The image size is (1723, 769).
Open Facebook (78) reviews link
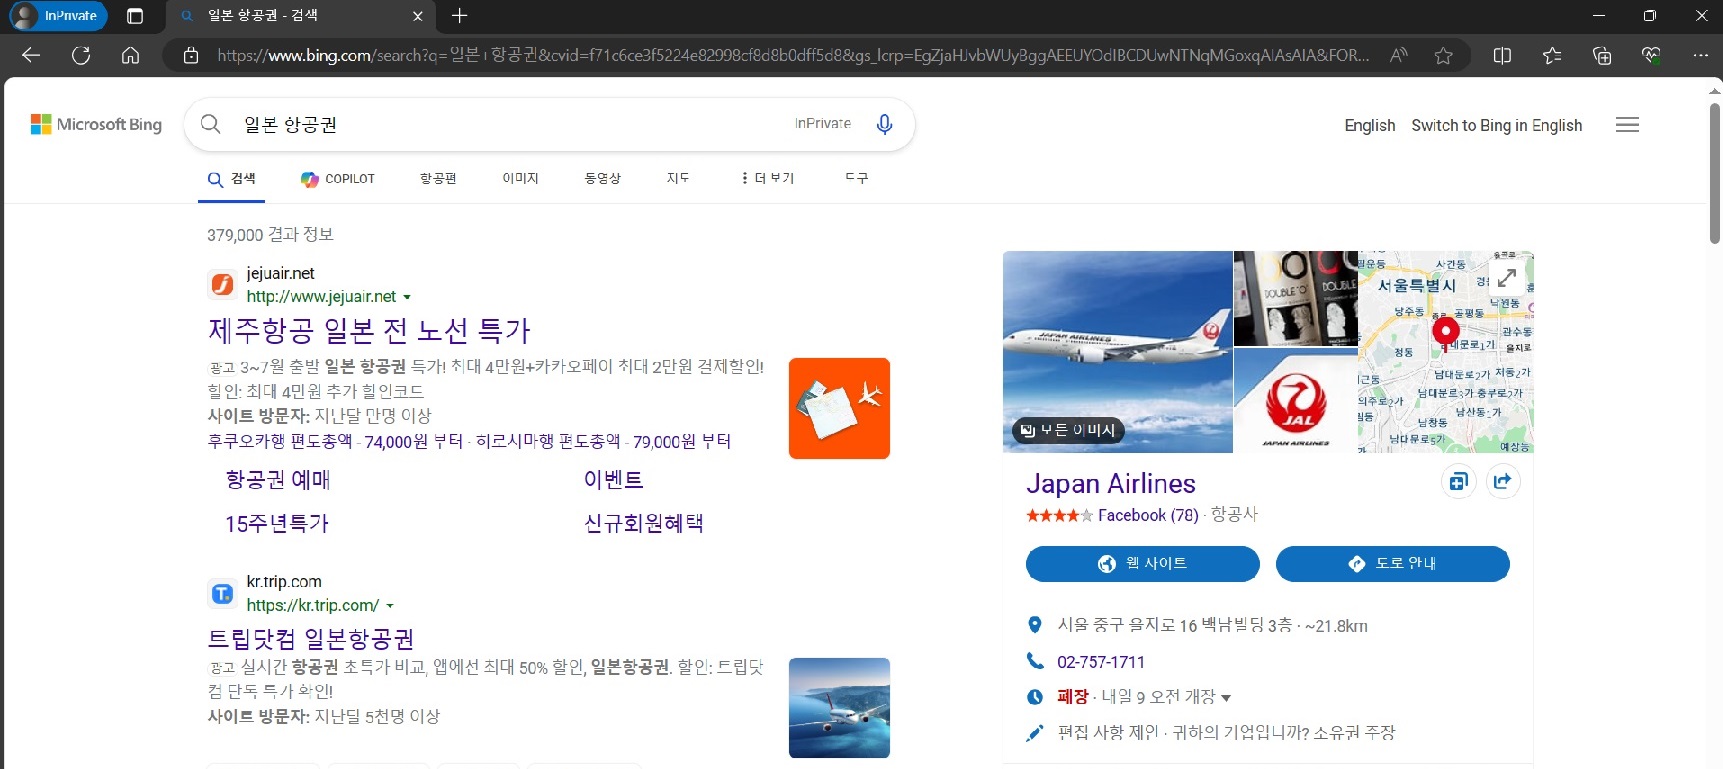[1148, 515]
